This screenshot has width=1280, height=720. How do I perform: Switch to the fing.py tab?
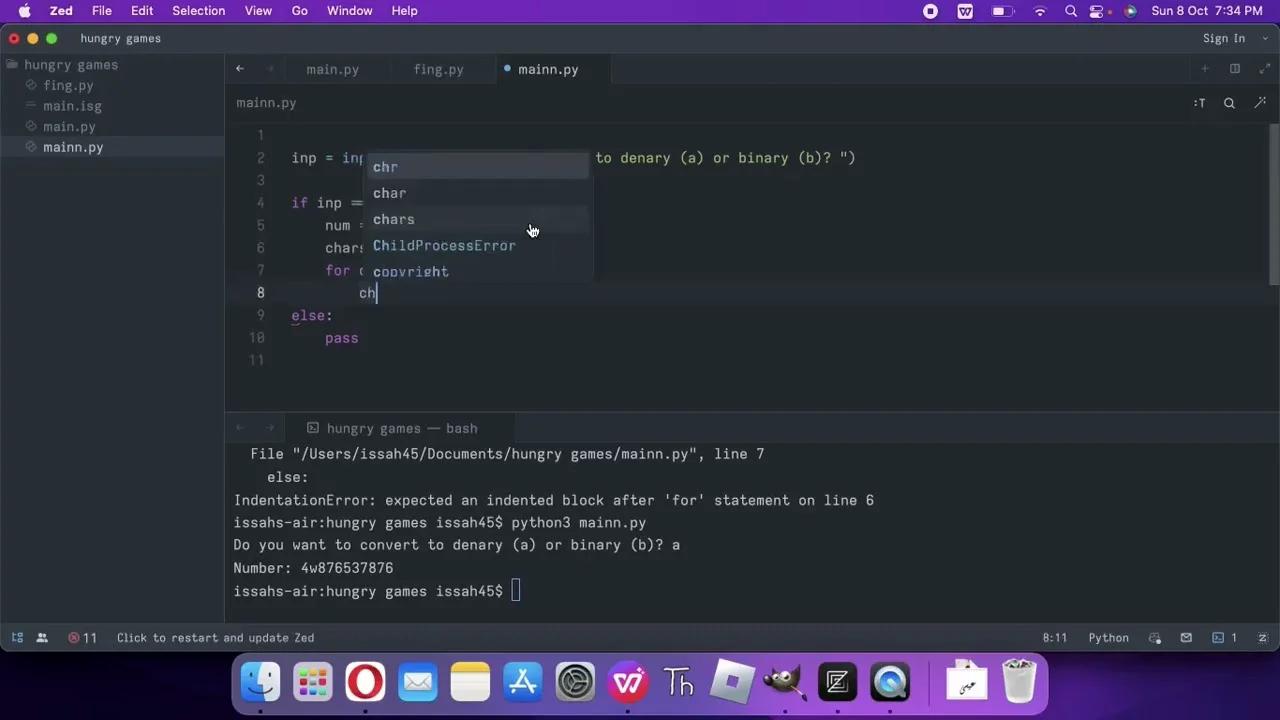(438, 70)
